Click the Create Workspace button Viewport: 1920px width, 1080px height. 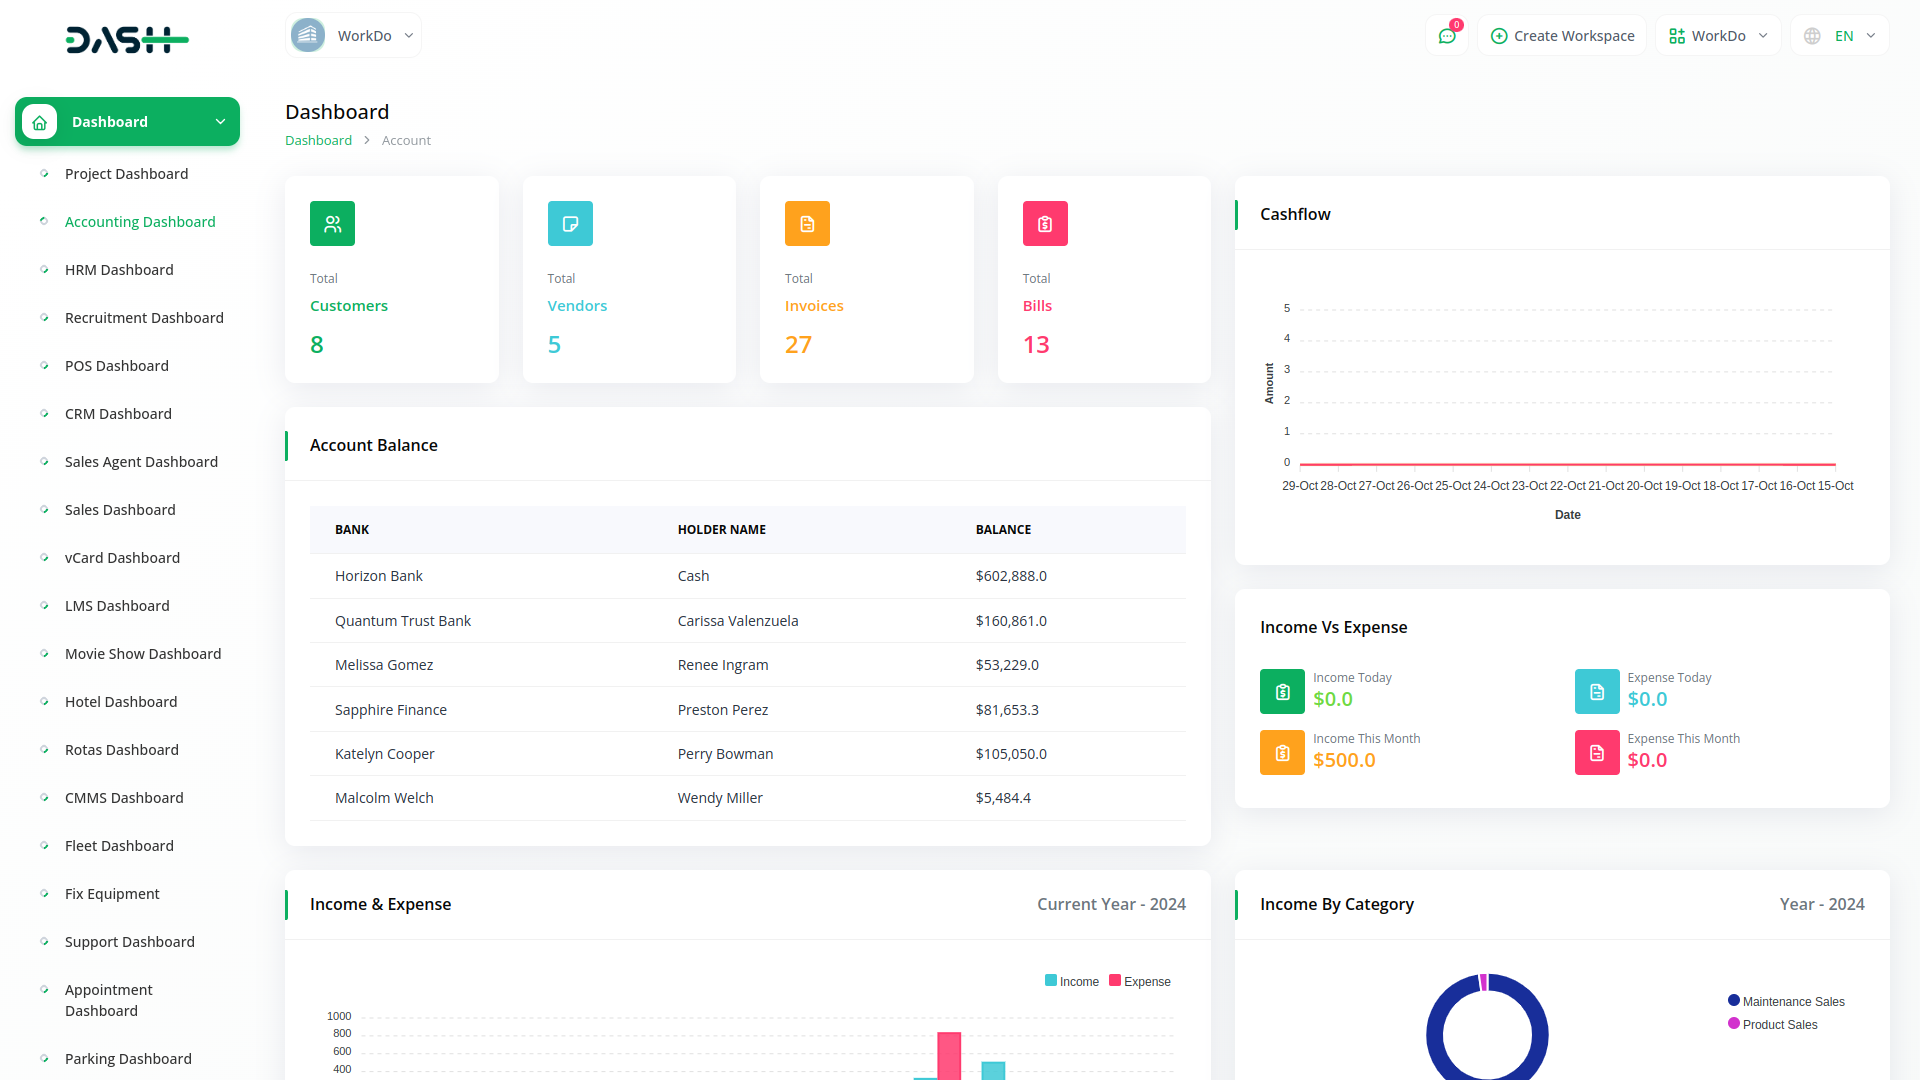(x=1562, y=35)
